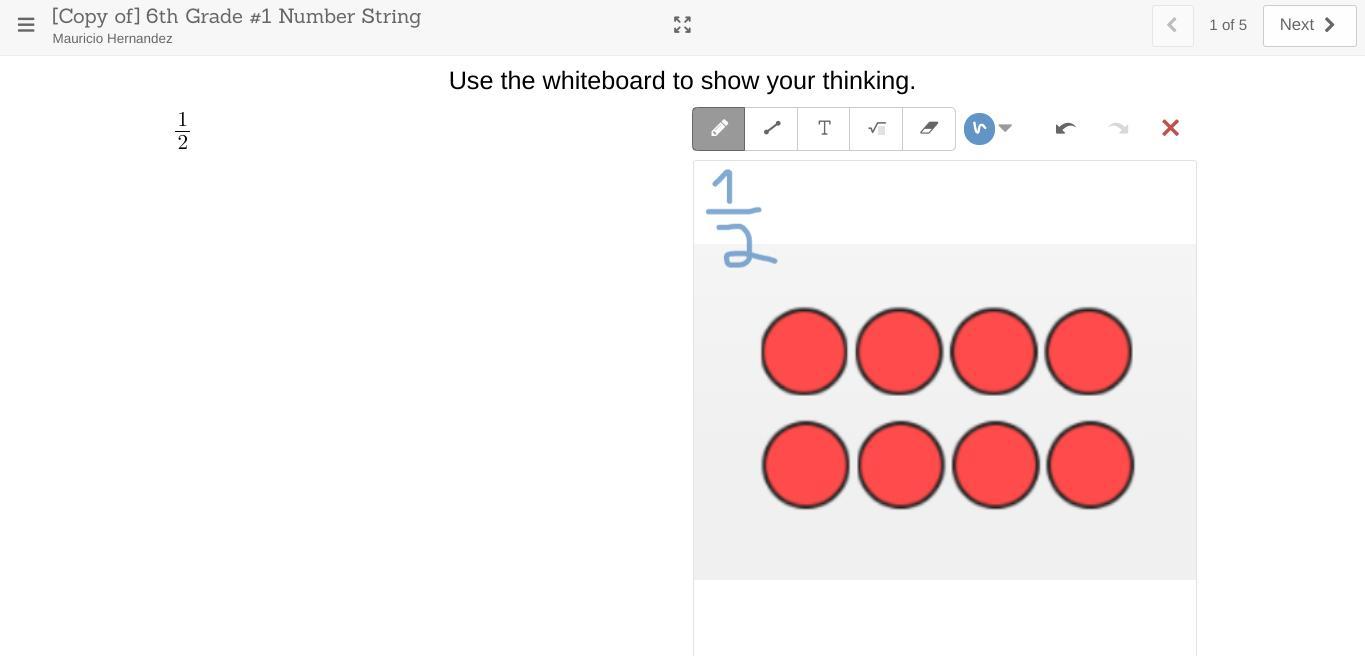Choose the text tool
The height and width of the screenshot is (656, 1365).
click(824, 129)
